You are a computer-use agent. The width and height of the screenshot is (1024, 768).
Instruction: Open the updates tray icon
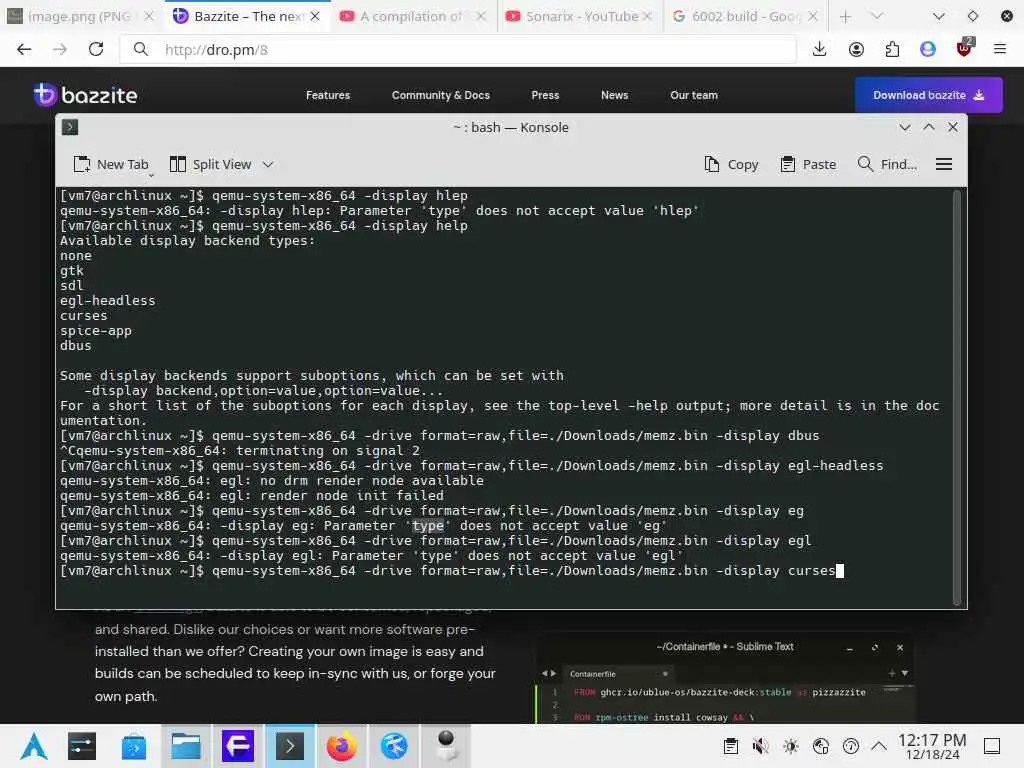[851, 746]
